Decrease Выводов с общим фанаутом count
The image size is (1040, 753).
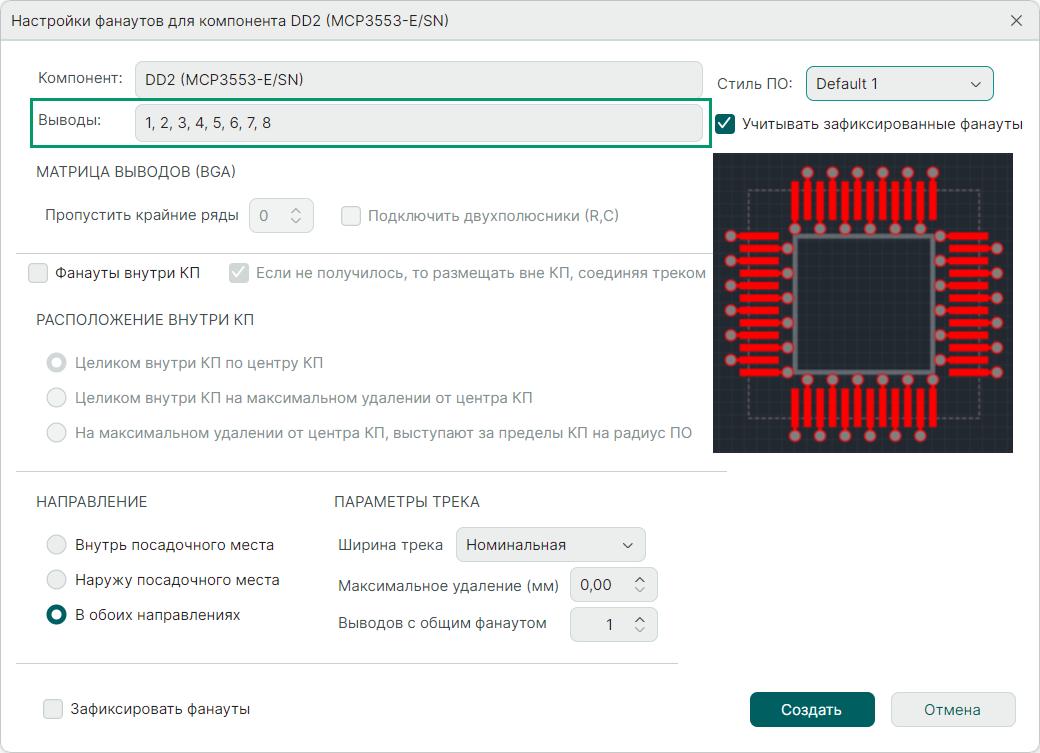640,630
